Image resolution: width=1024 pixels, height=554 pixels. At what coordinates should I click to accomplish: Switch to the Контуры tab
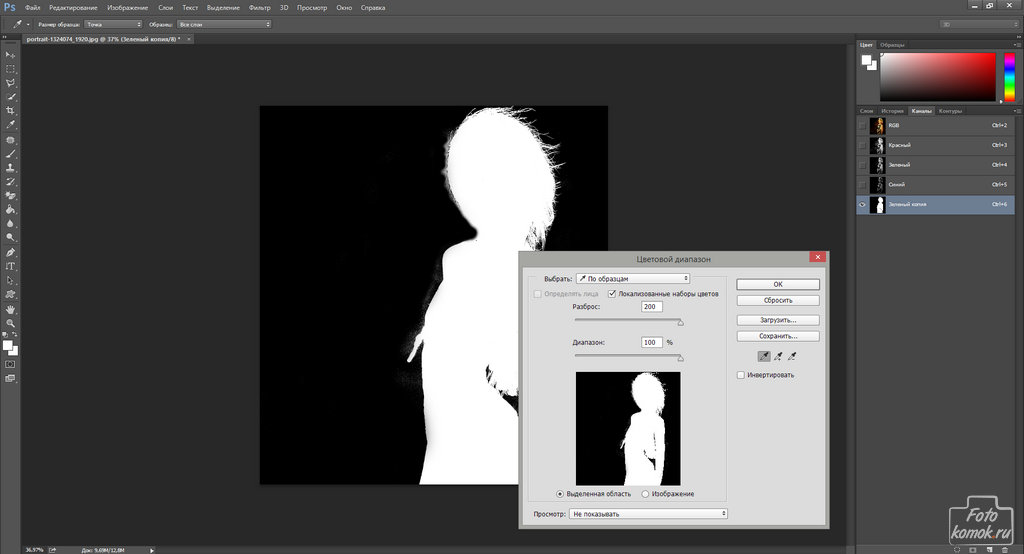pos(950,111)
